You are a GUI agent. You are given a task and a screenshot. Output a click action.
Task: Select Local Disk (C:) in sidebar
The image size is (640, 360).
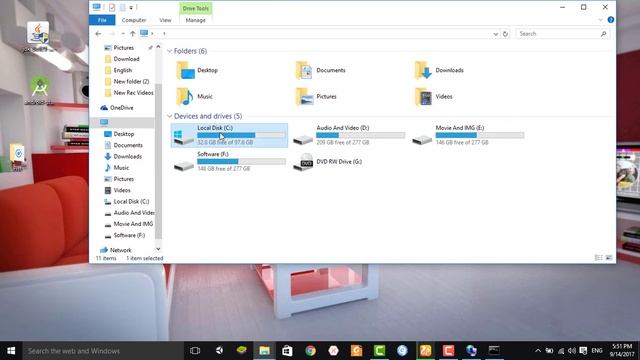point(131,202)
